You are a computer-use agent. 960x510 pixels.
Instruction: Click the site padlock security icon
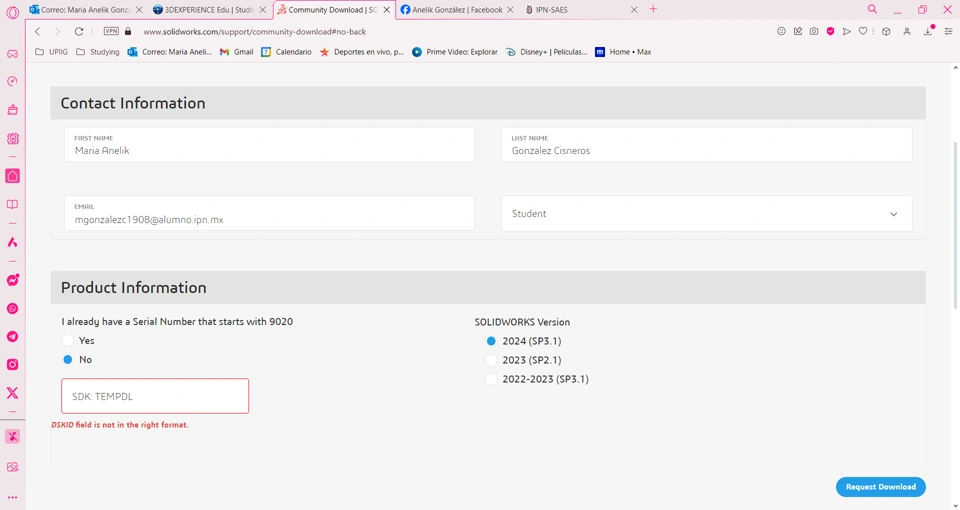(128, 31)
